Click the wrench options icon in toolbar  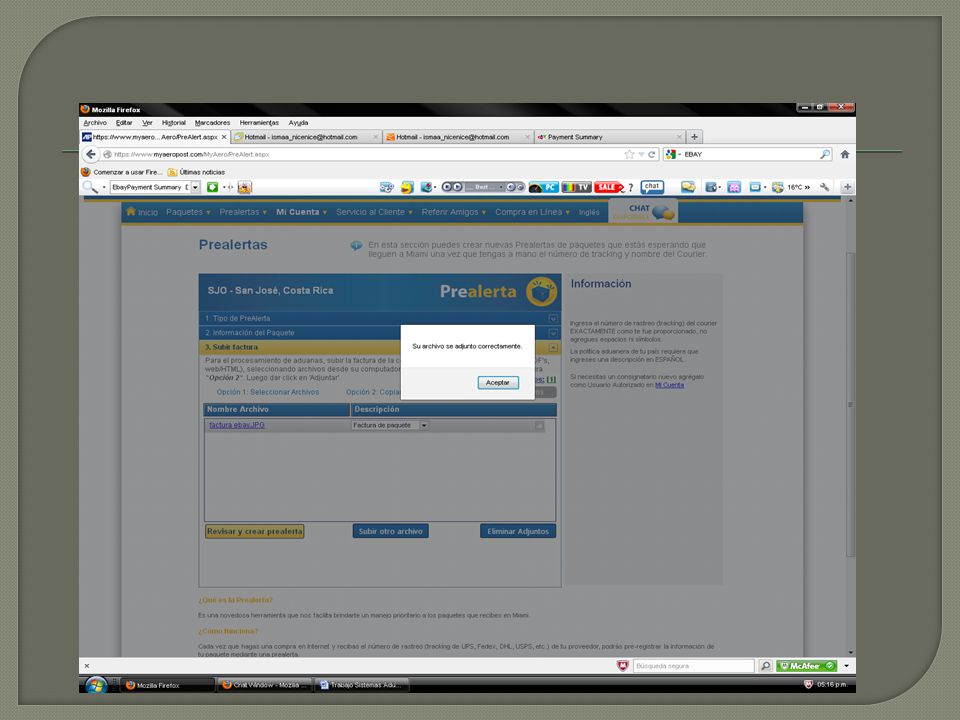pyautogui.click(x=825, y=187)
